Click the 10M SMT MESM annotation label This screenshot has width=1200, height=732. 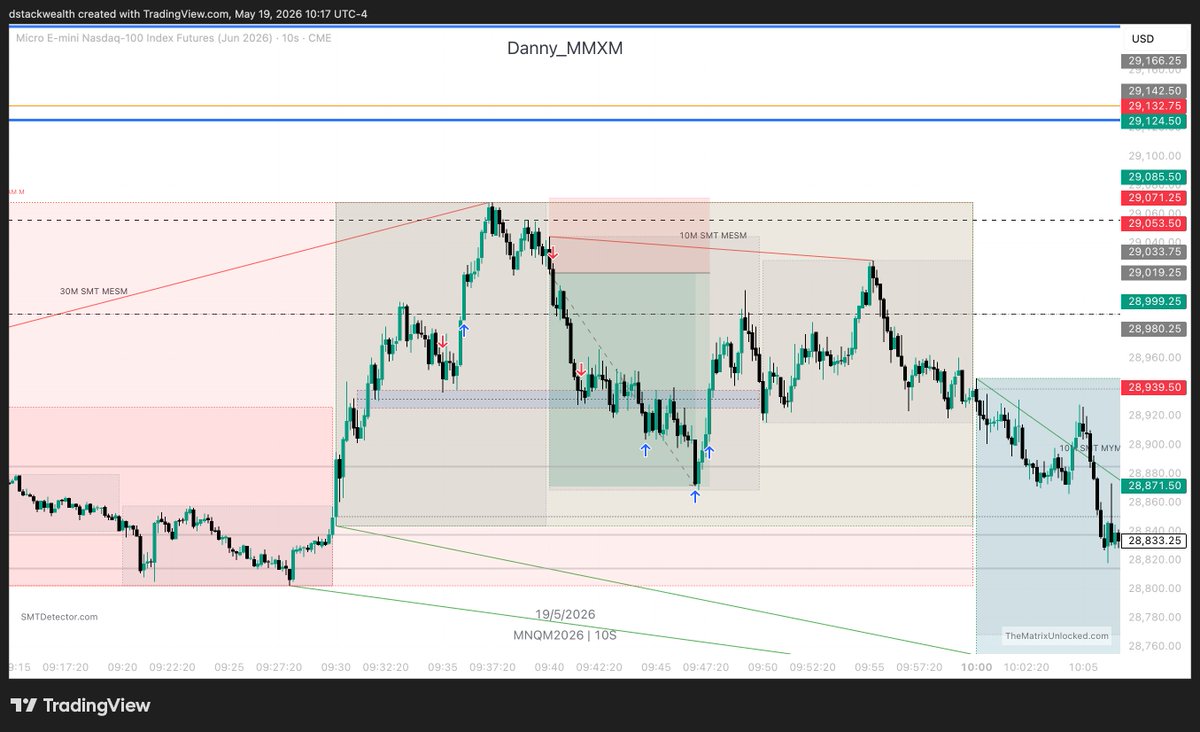coord(713,235)
